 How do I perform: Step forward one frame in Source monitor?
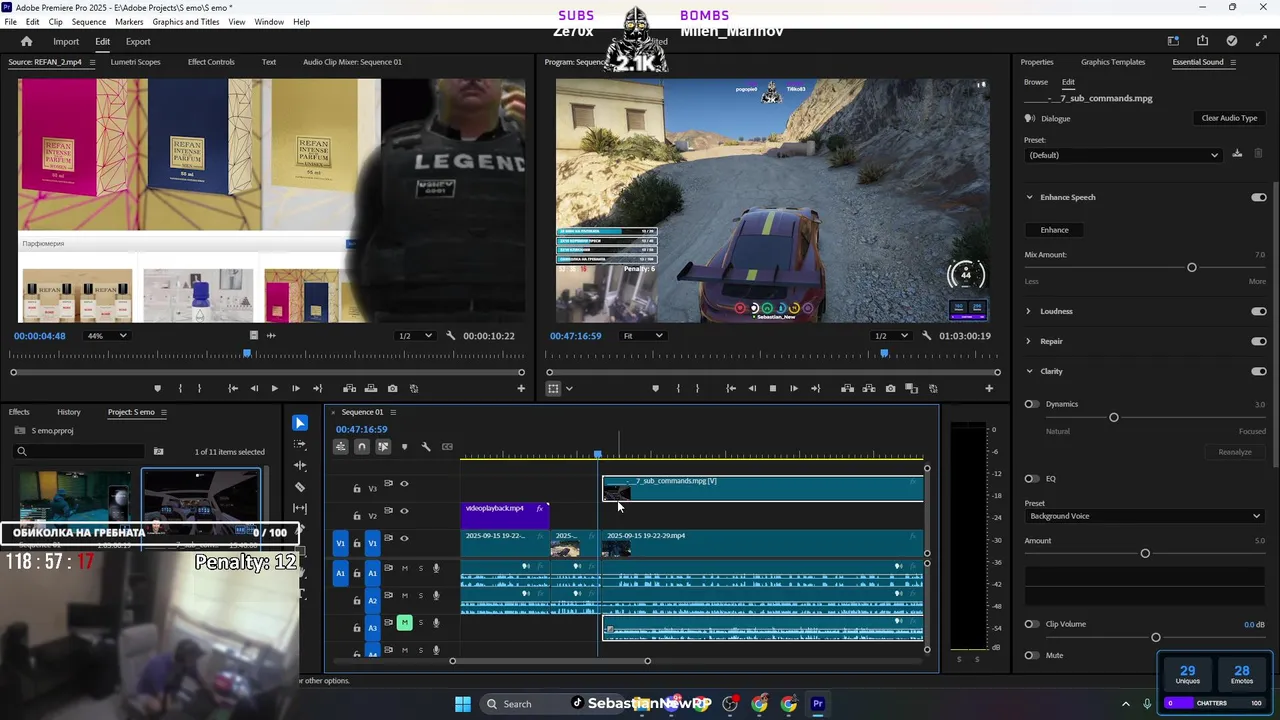tap(295, 388)
